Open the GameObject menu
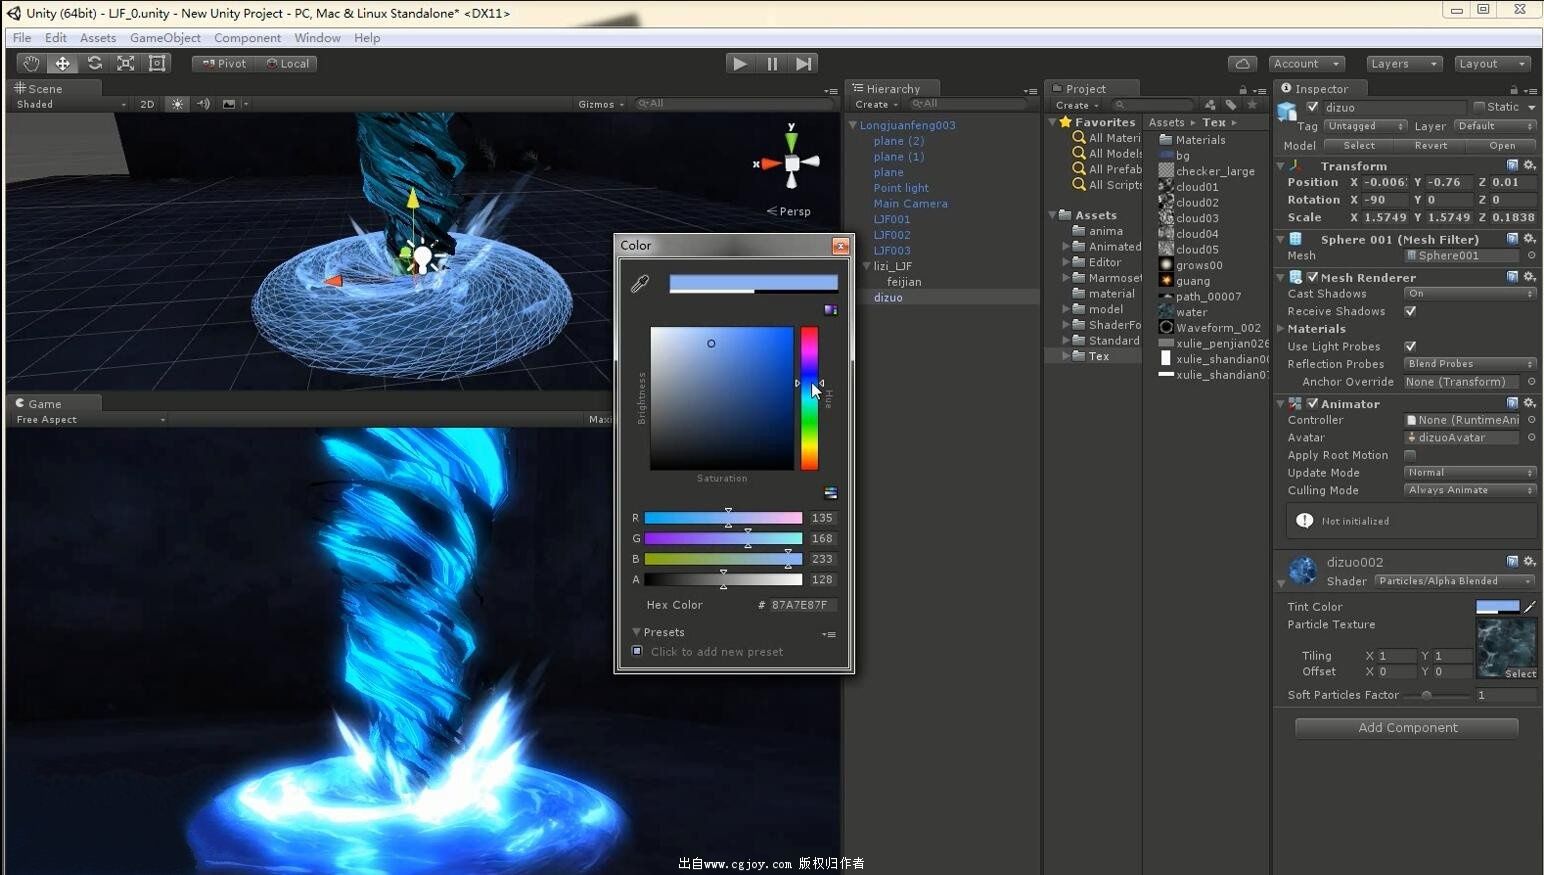 pyautogui.click(x=165, y=38)
